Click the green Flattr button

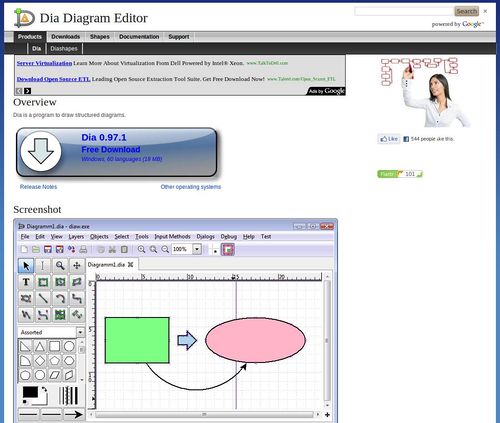click(x=387, y=174)
